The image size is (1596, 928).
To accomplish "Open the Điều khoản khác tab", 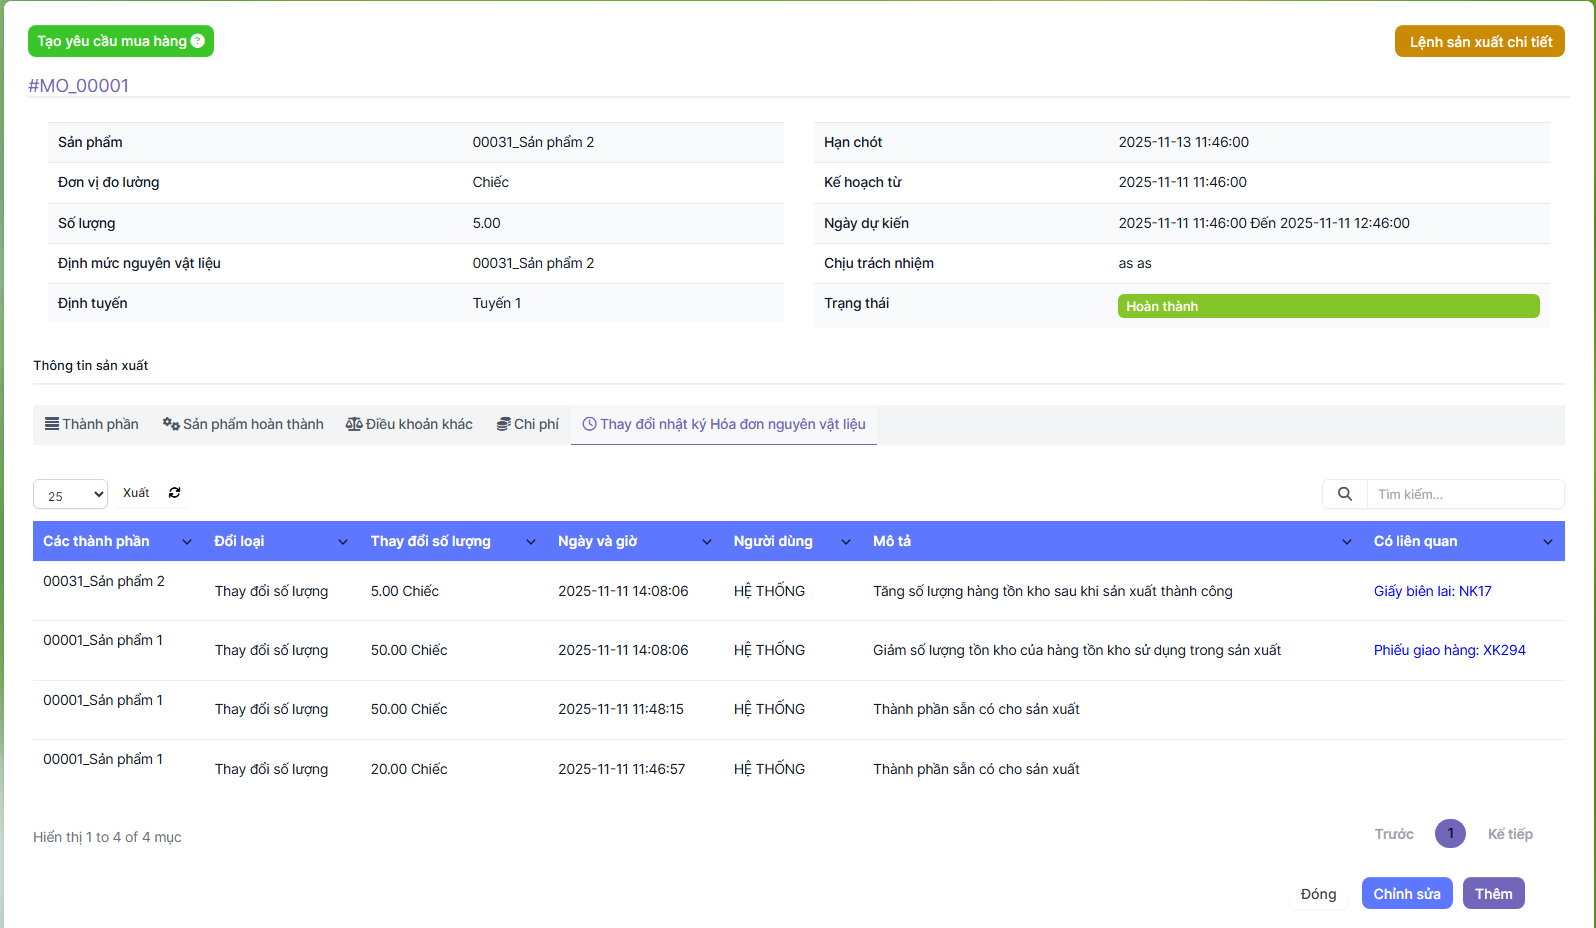I will click(x=409, y=424).
